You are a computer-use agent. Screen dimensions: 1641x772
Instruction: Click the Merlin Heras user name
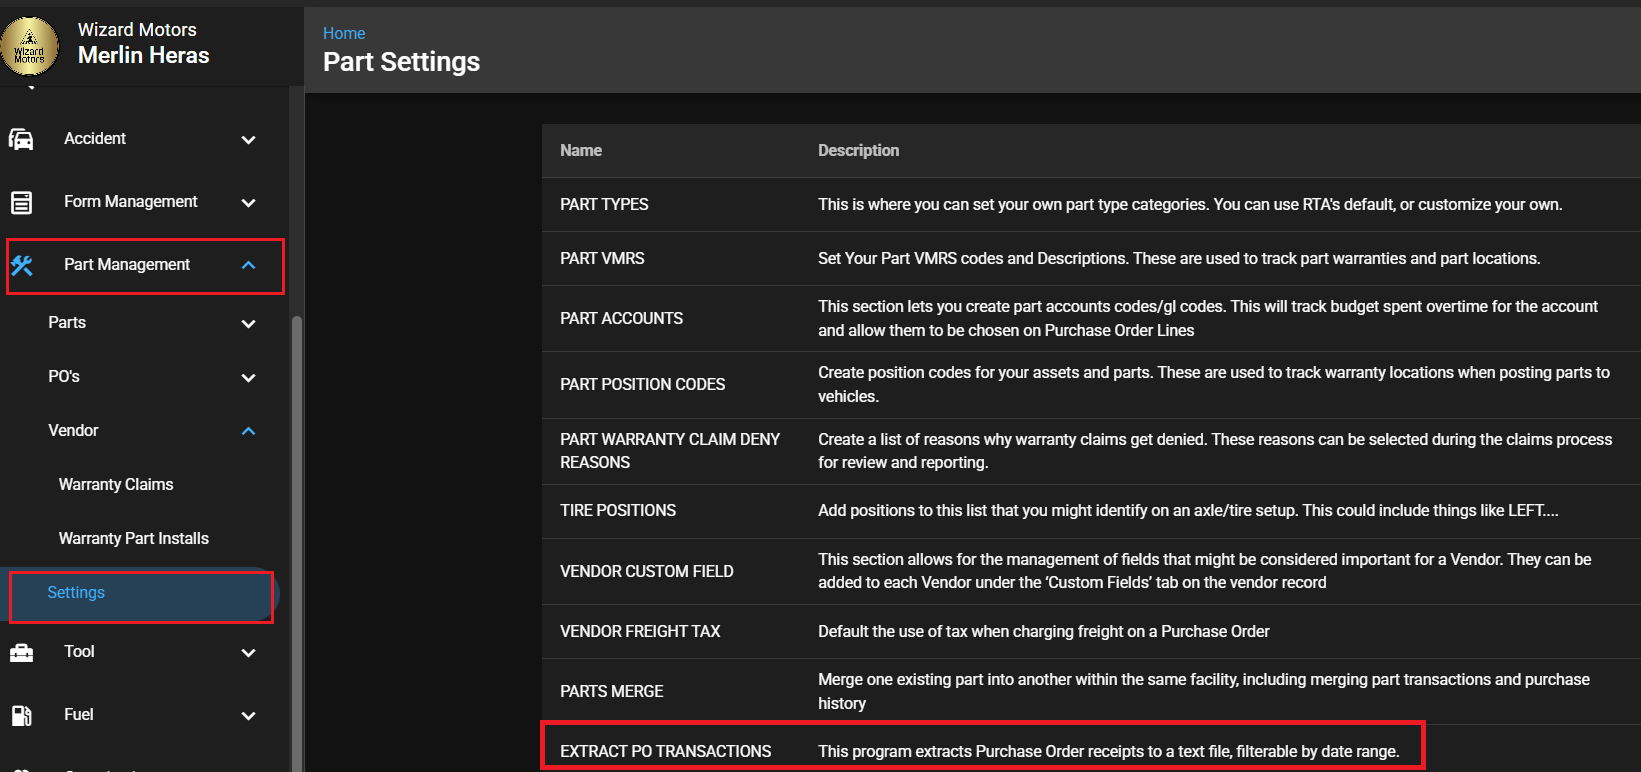point(144,56)
